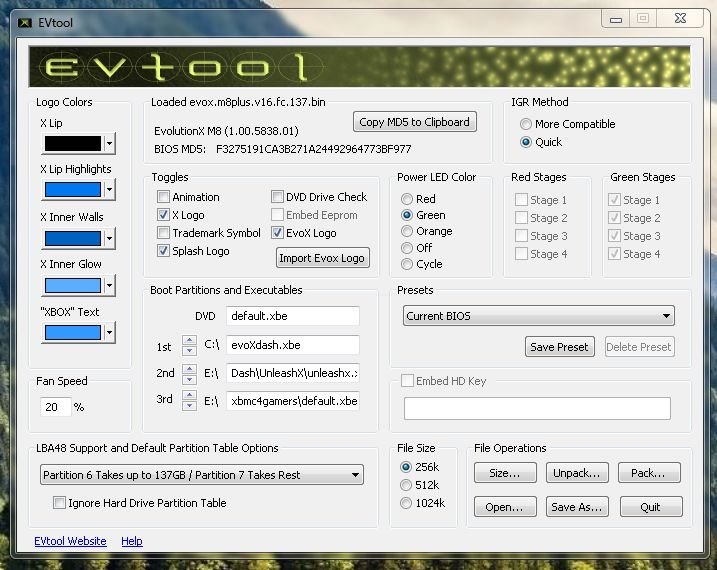Click the "XBOX" Text color swatch
Image resolution: width=717 pixels, height=570 pixels.
(73, 332)
